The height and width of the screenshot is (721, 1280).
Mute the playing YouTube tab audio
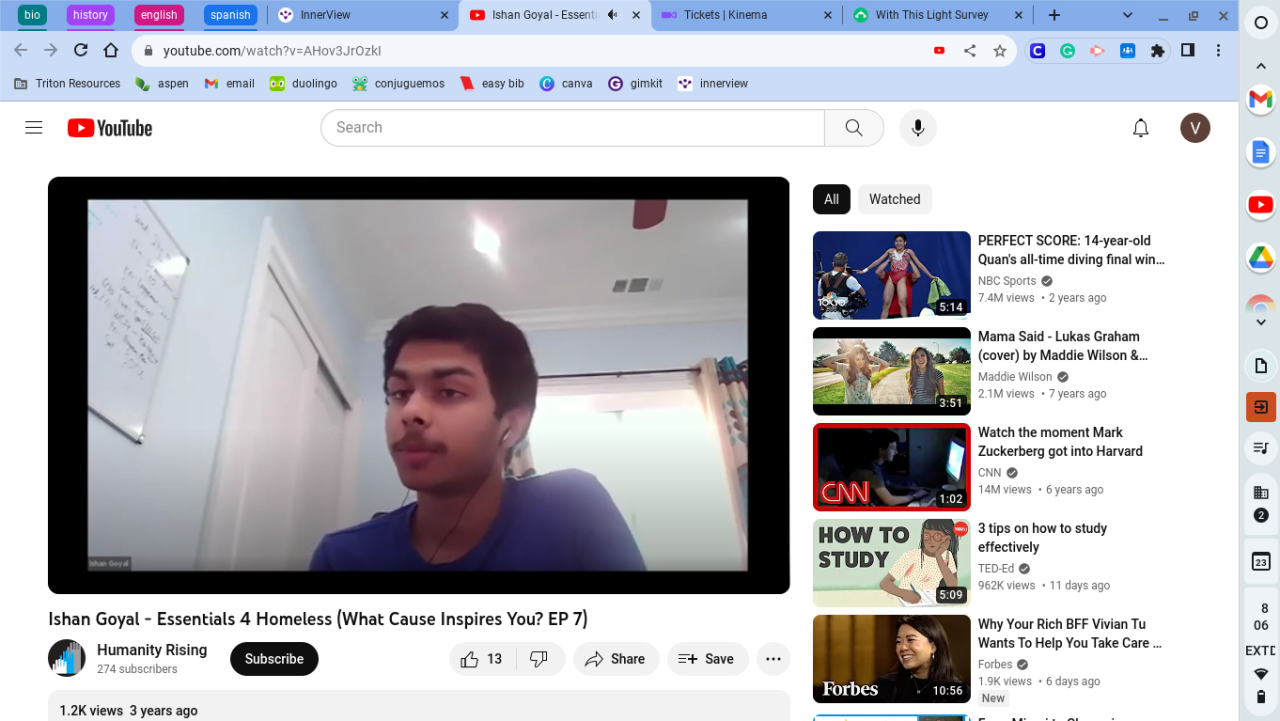pyautogui.click(x=612, y=15)
